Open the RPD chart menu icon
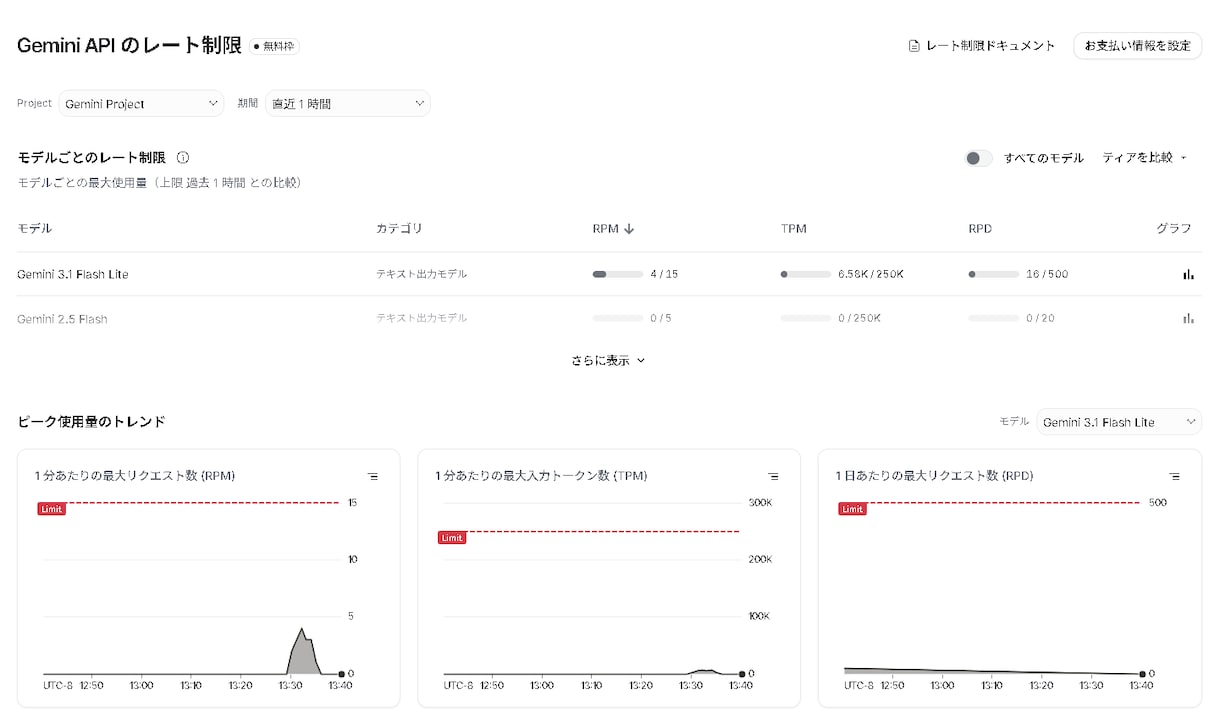Image resolution: width=1220 pixels, height=717 pixels. tap(1174, 477)
